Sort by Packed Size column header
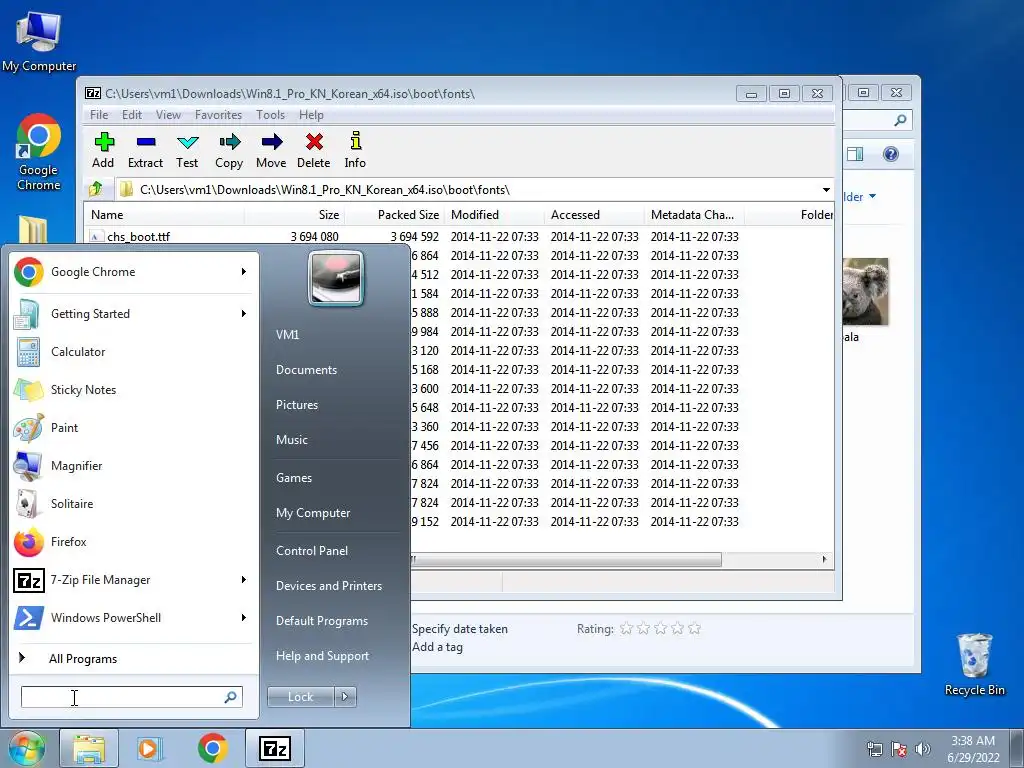This screenshot has height=768, width=1024. pyautogui.click(x=394, y=215)
